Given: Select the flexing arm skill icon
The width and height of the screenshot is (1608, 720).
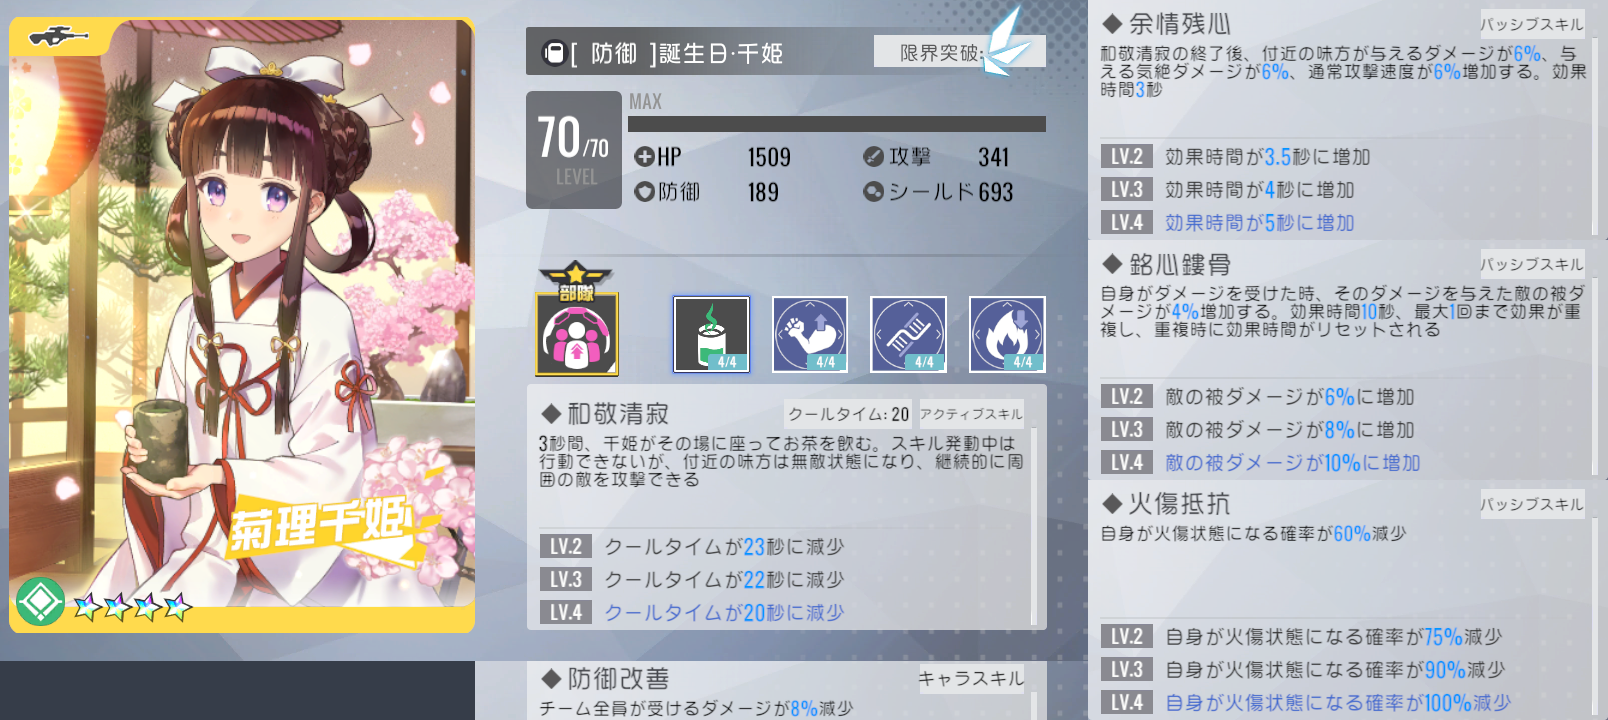Looking at the screenshot, I should 810,334.
